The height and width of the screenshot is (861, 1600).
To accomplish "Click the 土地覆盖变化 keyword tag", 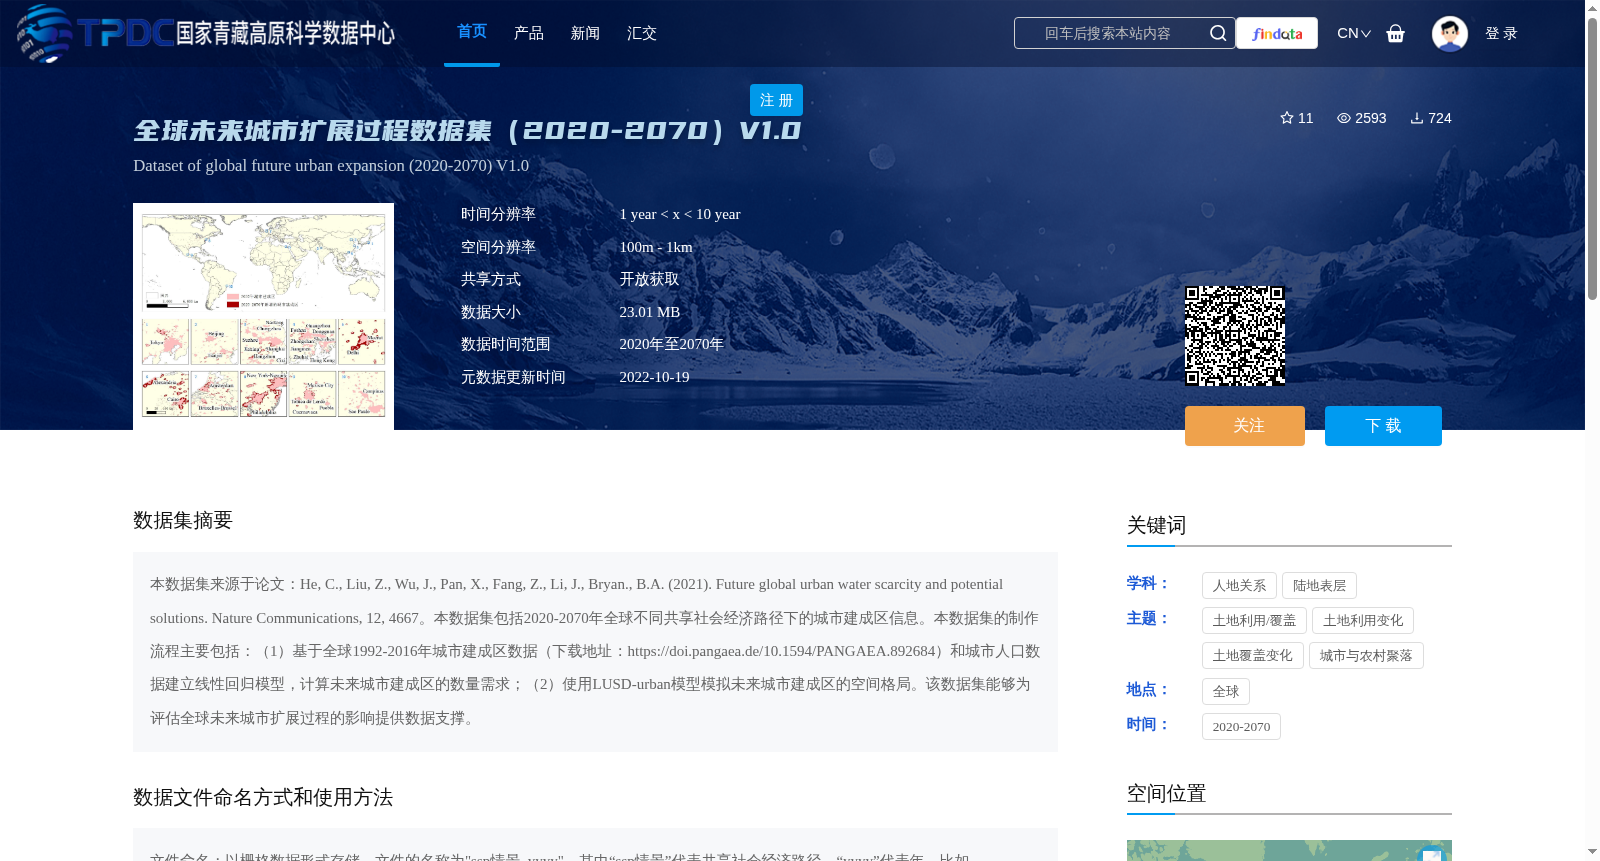I will (1252, 656).
